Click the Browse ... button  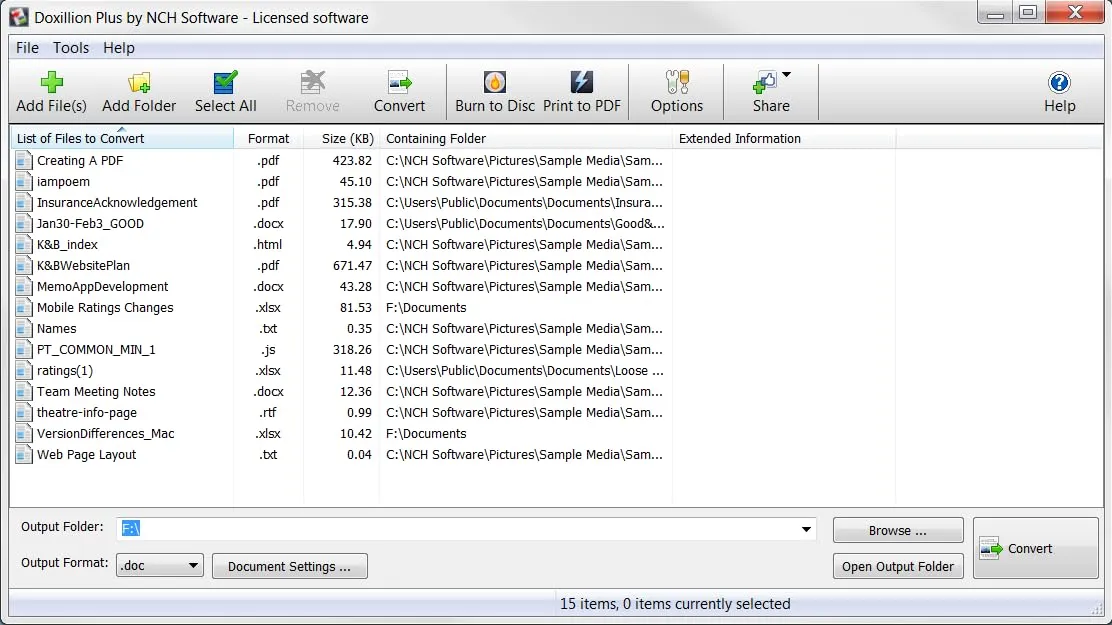897,530
